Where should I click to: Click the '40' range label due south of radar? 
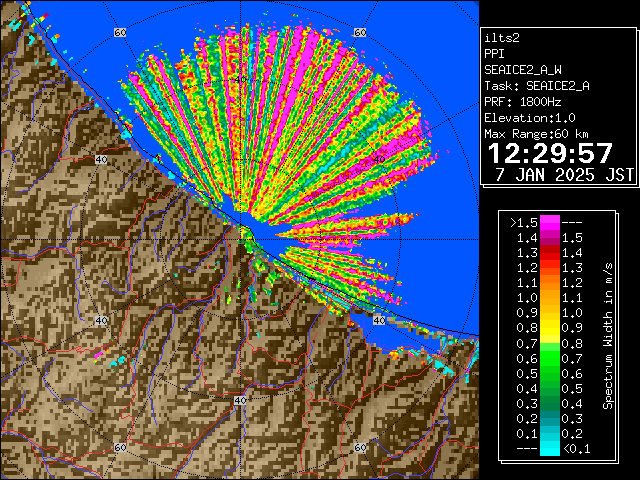[x=240, y=400]
